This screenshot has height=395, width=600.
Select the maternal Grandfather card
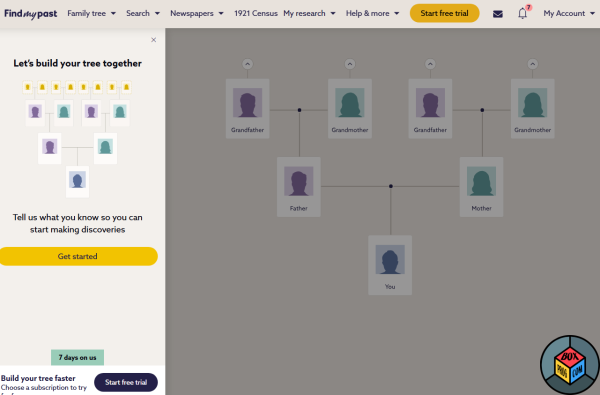pyautogui.click(x=430, y=109)
